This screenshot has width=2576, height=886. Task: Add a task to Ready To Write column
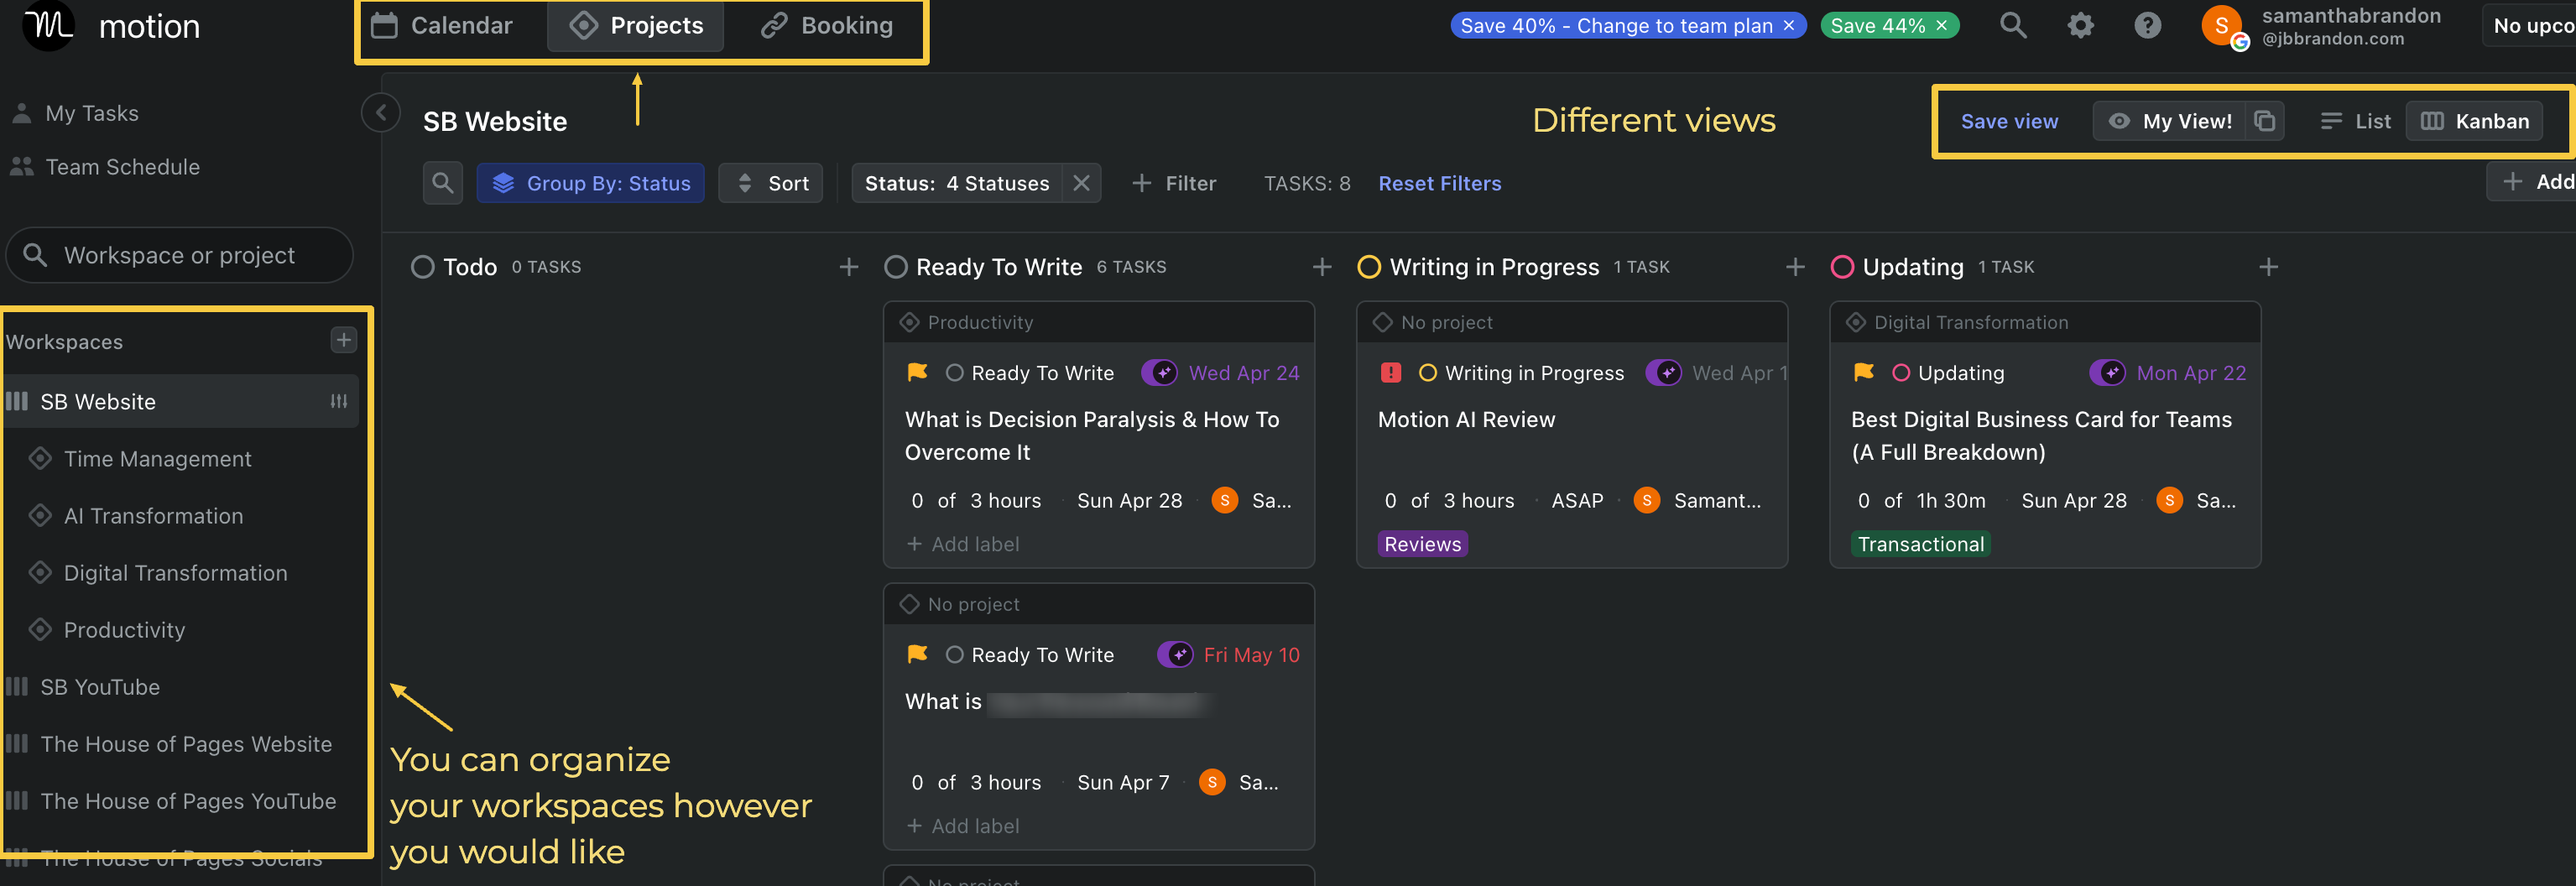tap(1321, 267)
